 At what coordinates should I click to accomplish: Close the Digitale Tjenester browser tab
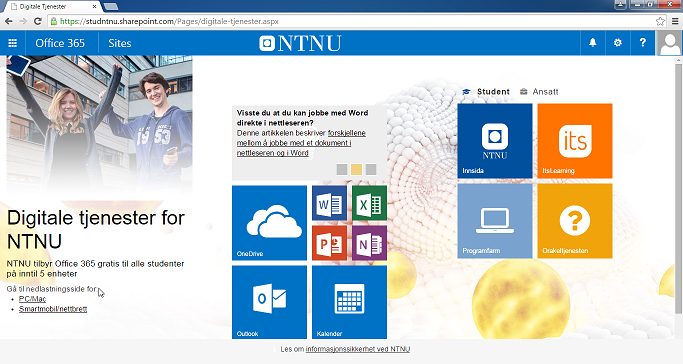[95, 7]
